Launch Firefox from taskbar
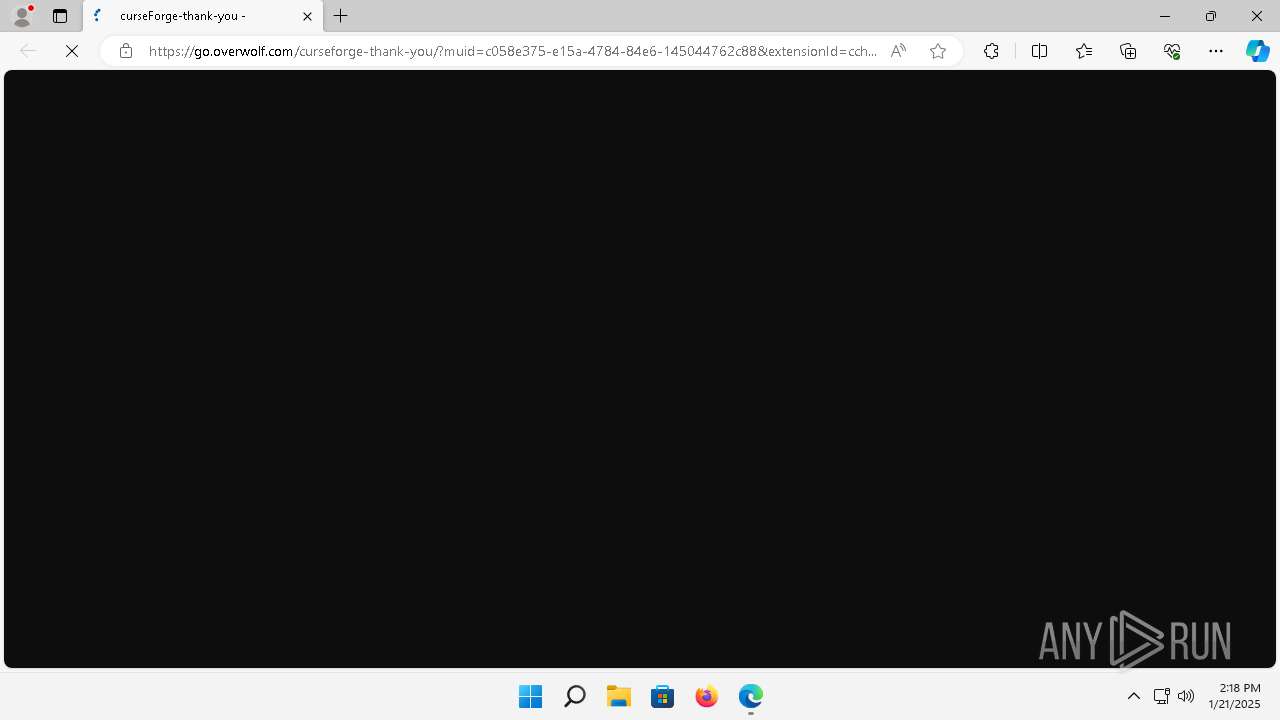The width and height of the screenshot is (1280, 720). (706, 696)
